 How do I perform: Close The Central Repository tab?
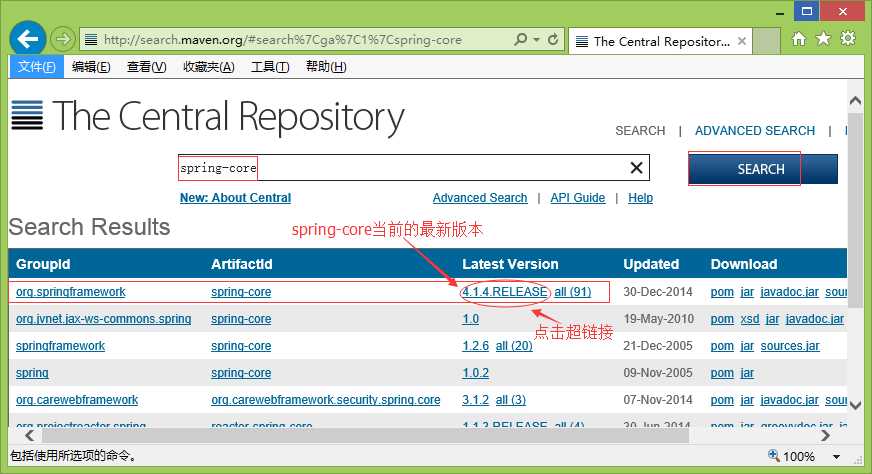coord(742,41)
